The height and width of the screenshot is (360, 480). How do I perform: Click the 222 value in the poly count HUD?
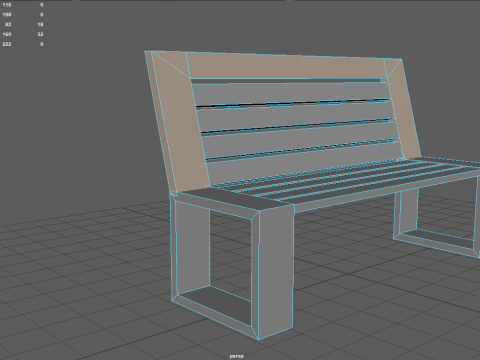tap(7, 44)
